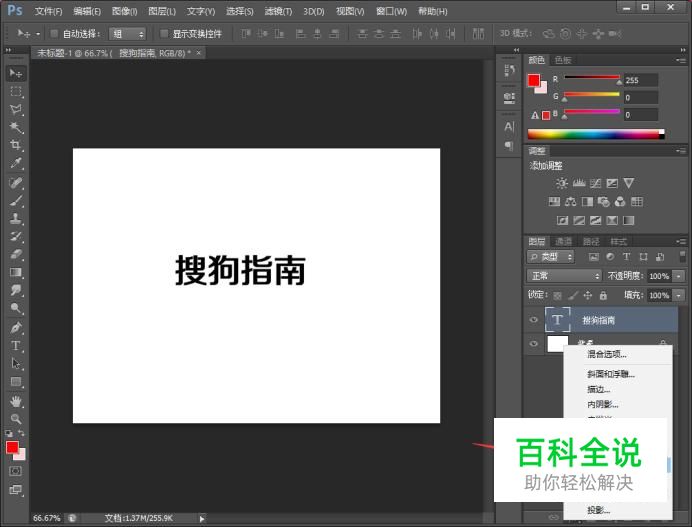Toggle pixel layer filter icon
This screenshot has width=692, height=527.
pos(594,257)
